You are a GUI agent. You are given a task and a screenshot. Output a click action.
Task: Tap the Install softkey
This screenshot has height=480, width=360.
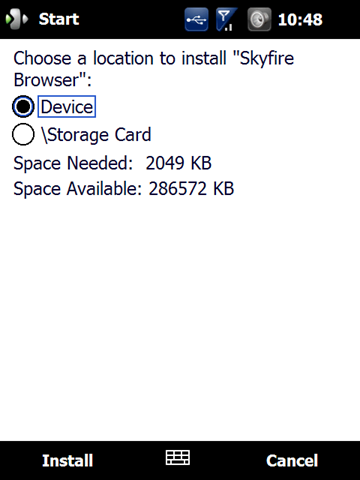tap(67, 460)
